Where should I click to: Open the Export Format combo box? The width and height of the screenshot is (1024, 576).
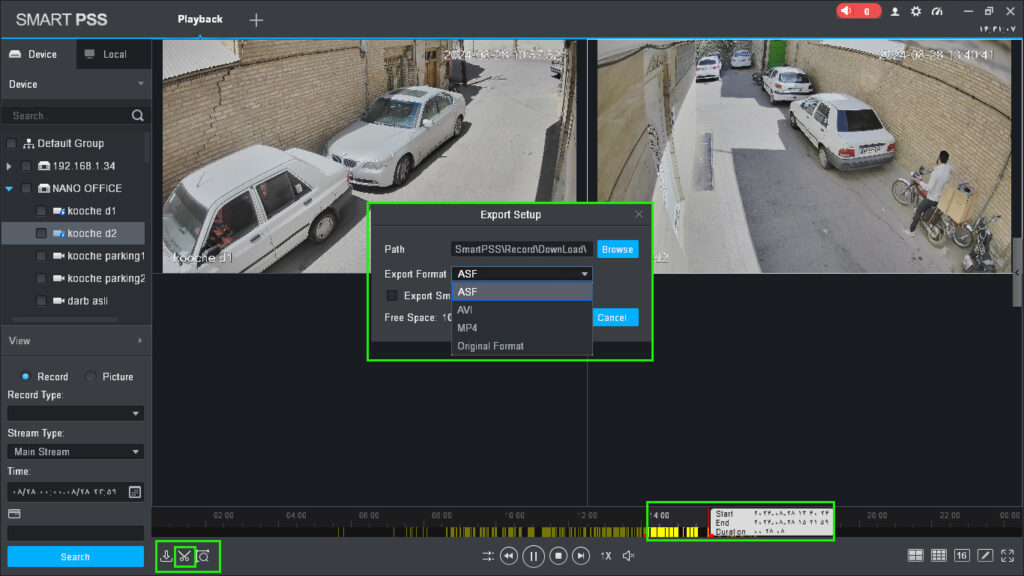[522, 274]
